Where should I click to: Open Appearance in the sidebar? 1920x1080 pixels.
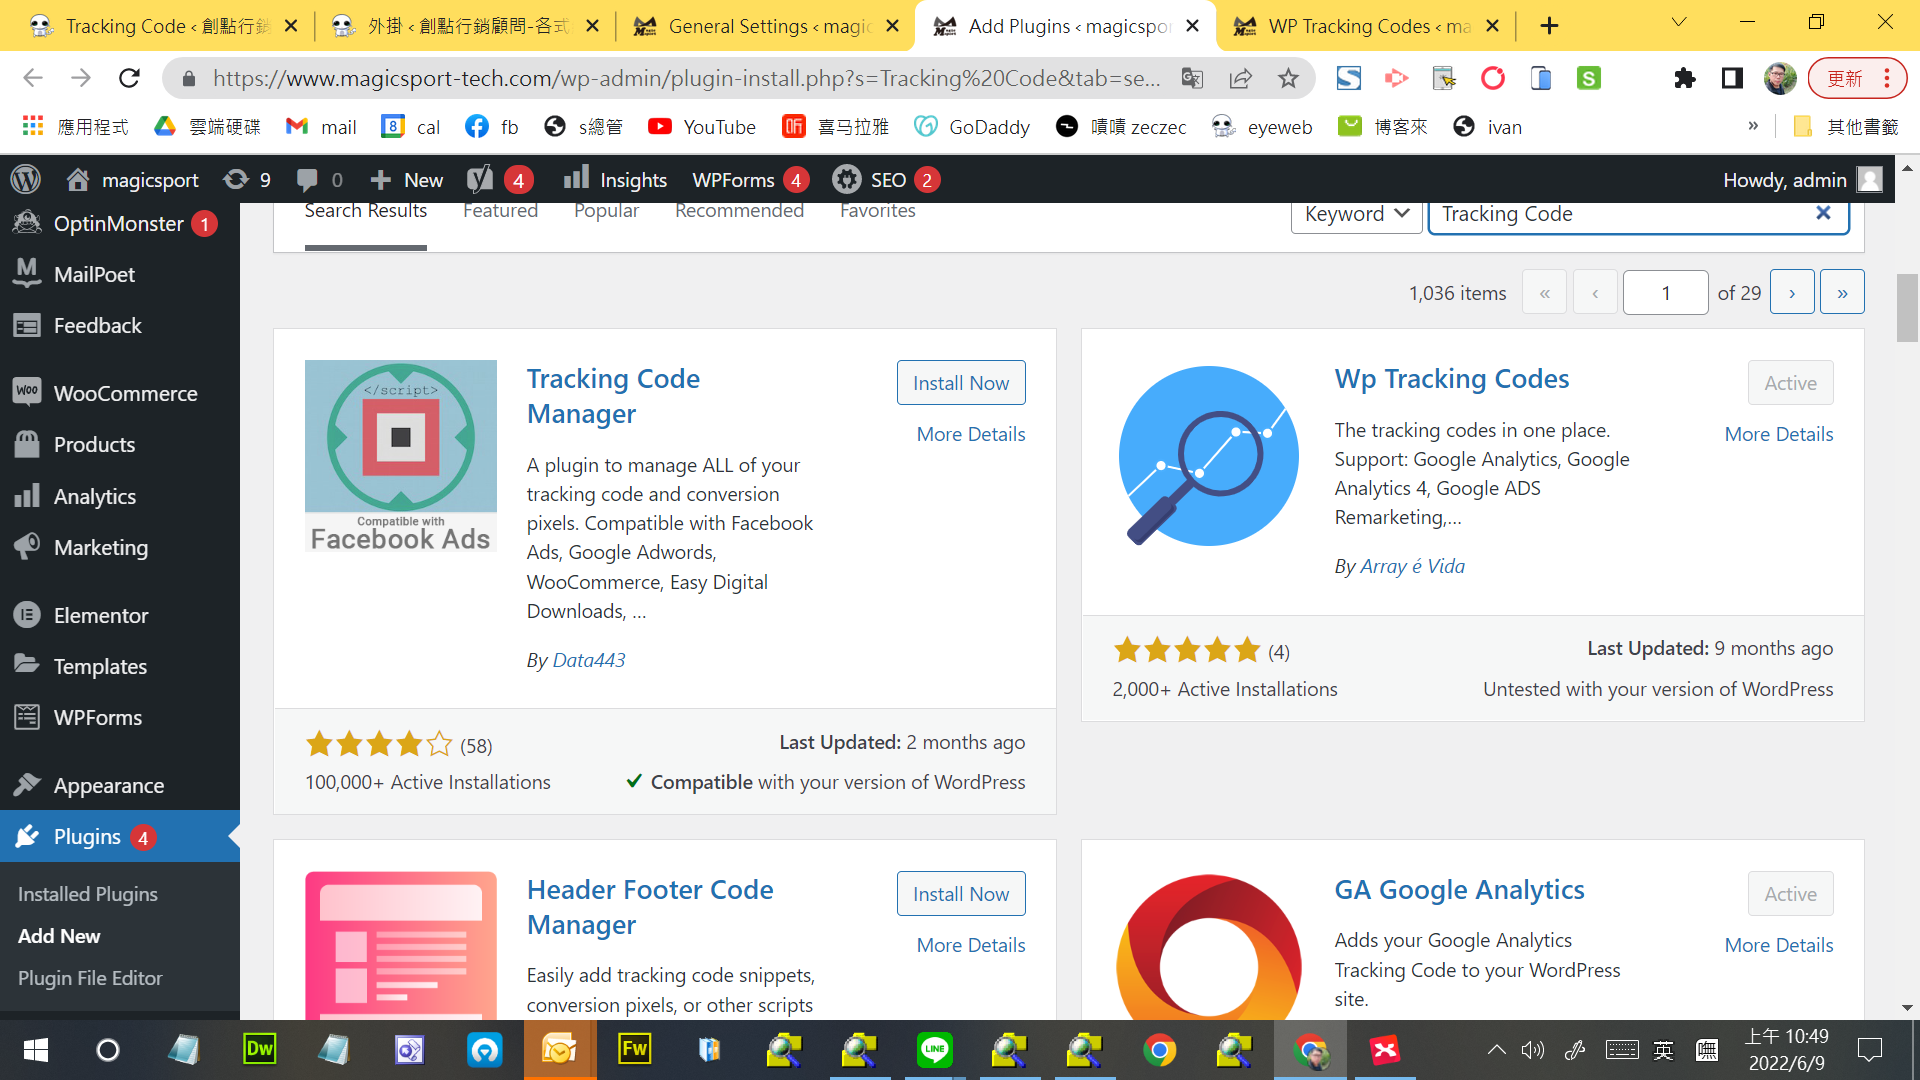point(120,785)
